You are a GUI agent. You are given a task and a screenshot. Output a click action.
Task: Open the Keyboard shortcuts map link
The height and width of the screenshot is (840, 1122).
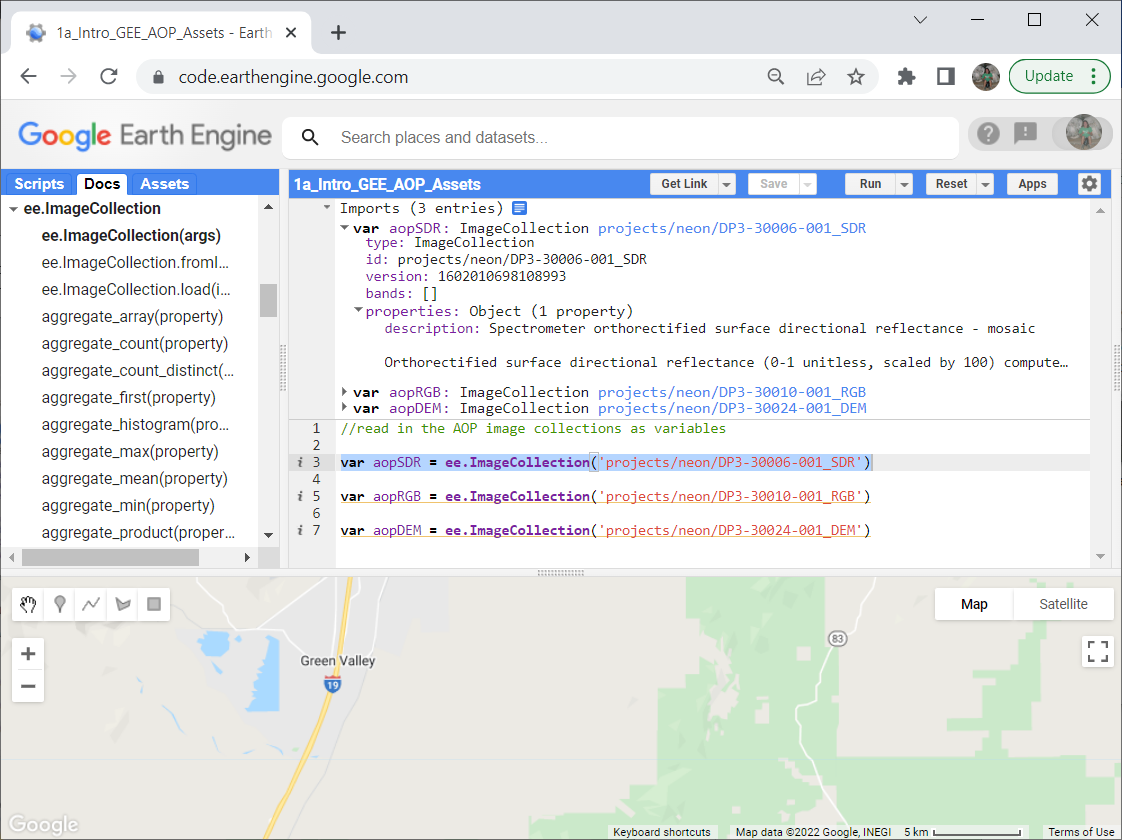661,832
